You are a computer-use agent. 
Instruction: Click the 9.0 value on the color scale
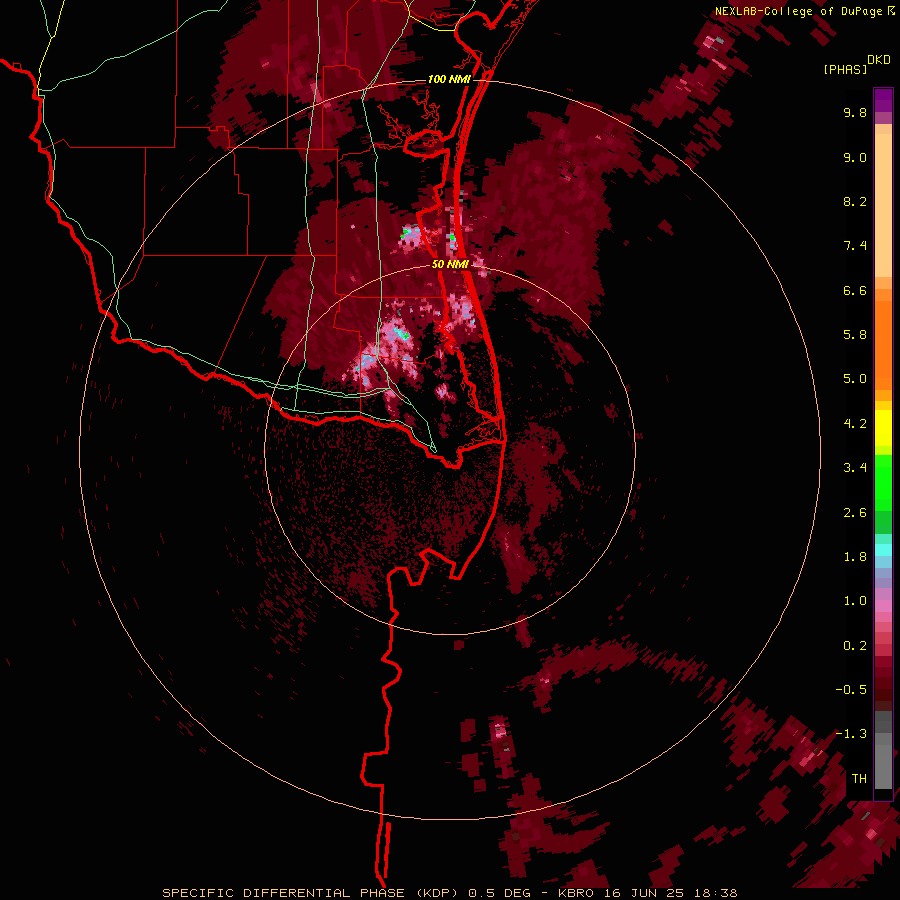coord(855,157)
